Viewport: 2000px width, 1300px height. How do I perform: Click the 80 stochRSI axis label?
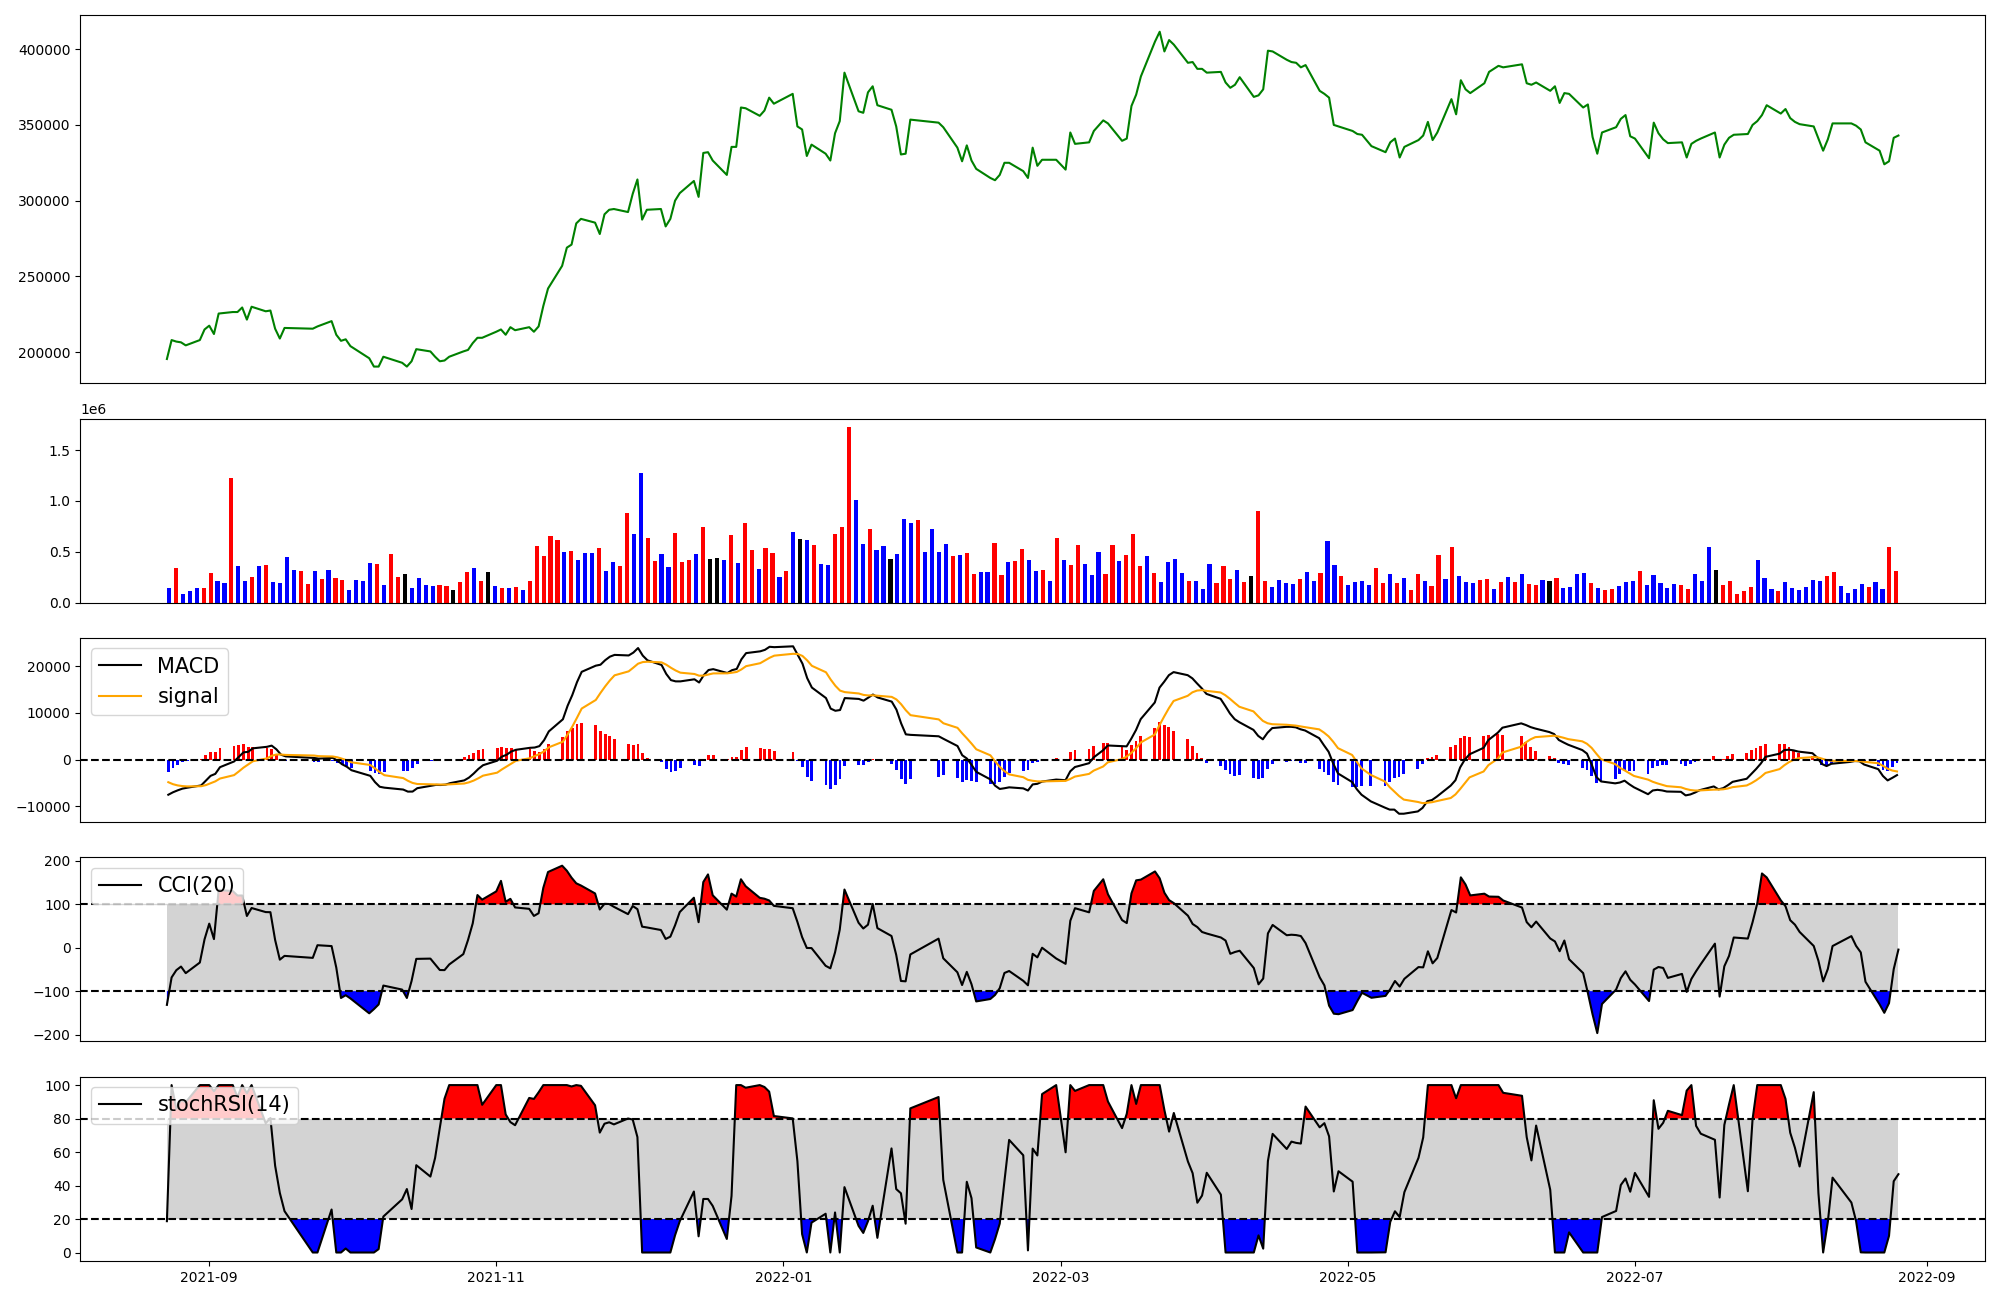[x=62, y=1119]
